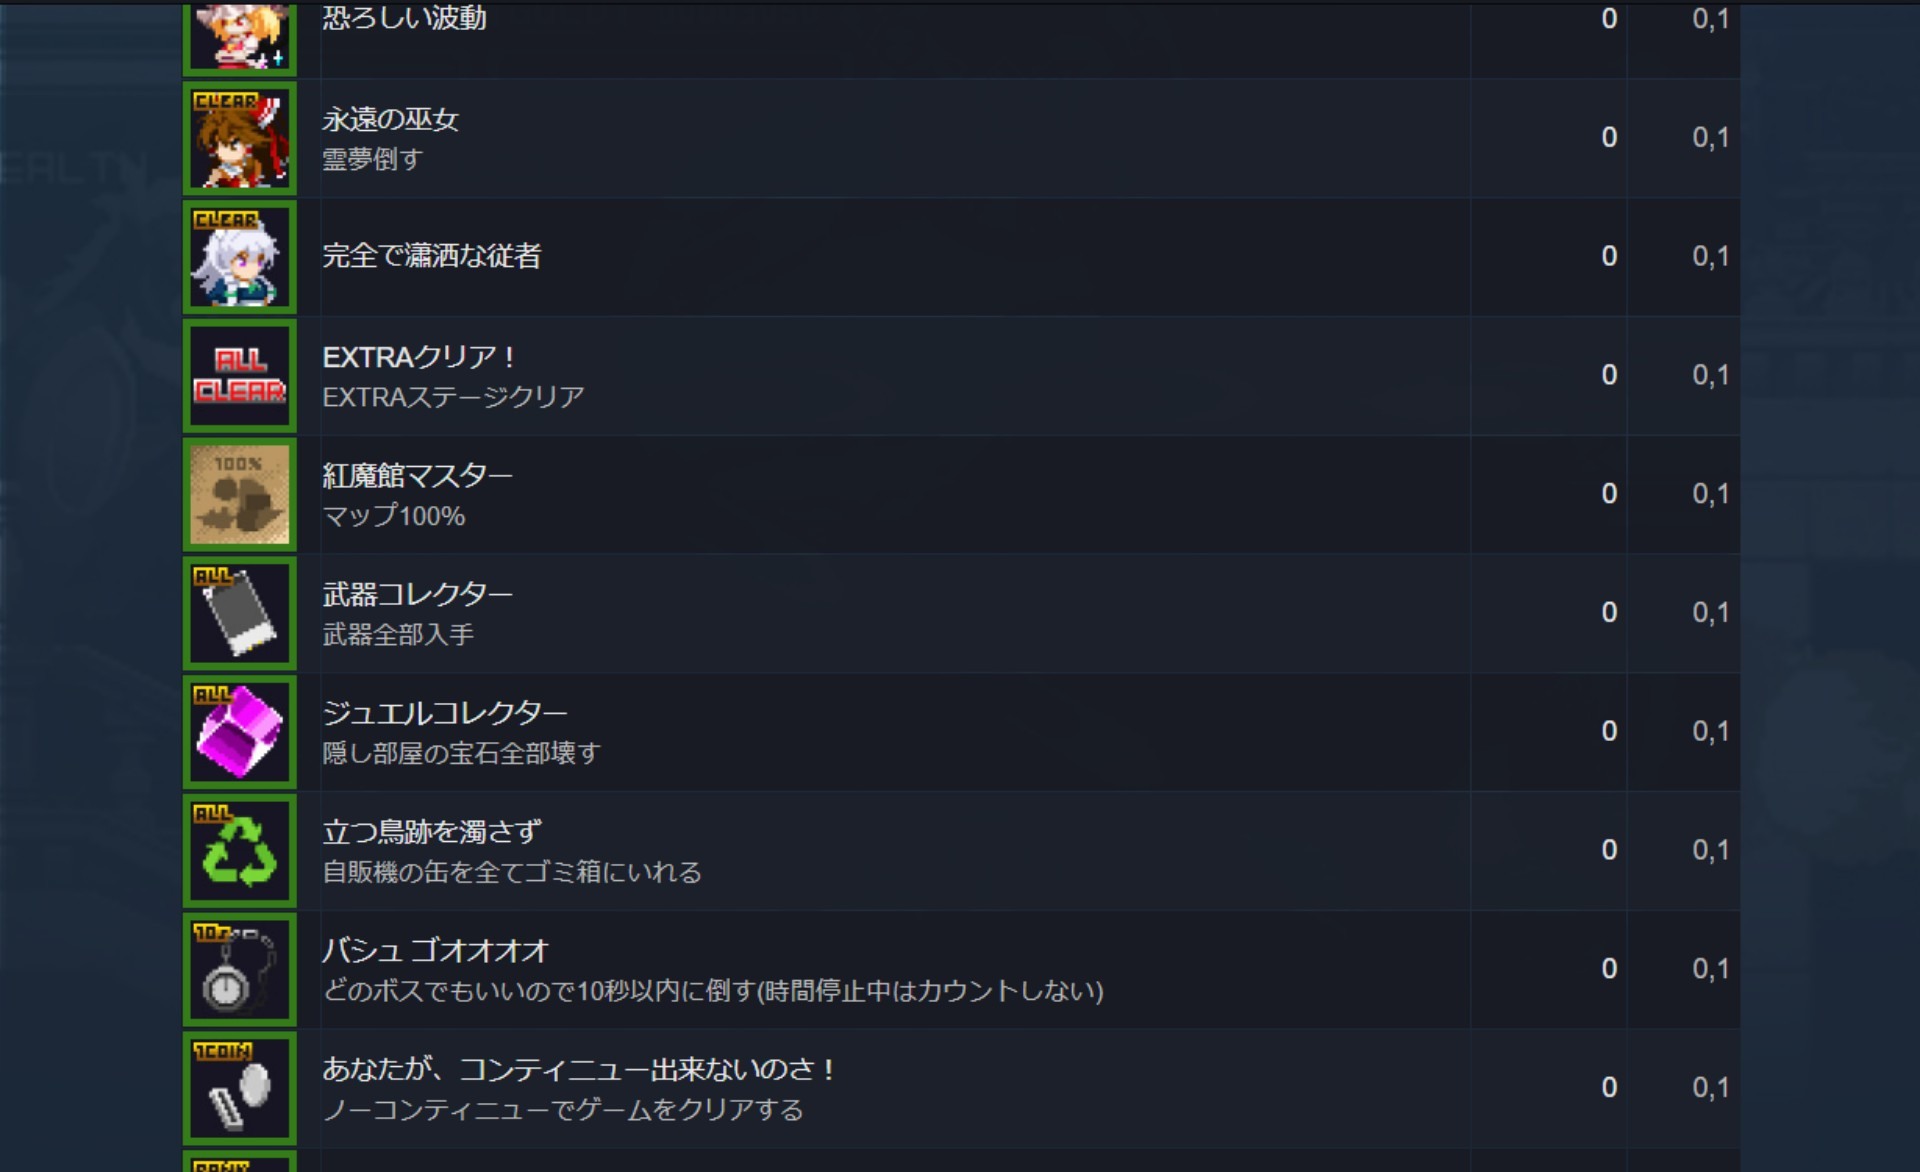Image resolution: width=1920 pixels, height=1172 pixels.
Task: Click the stopwatch 10-second achievement icon
Action: 240,970
